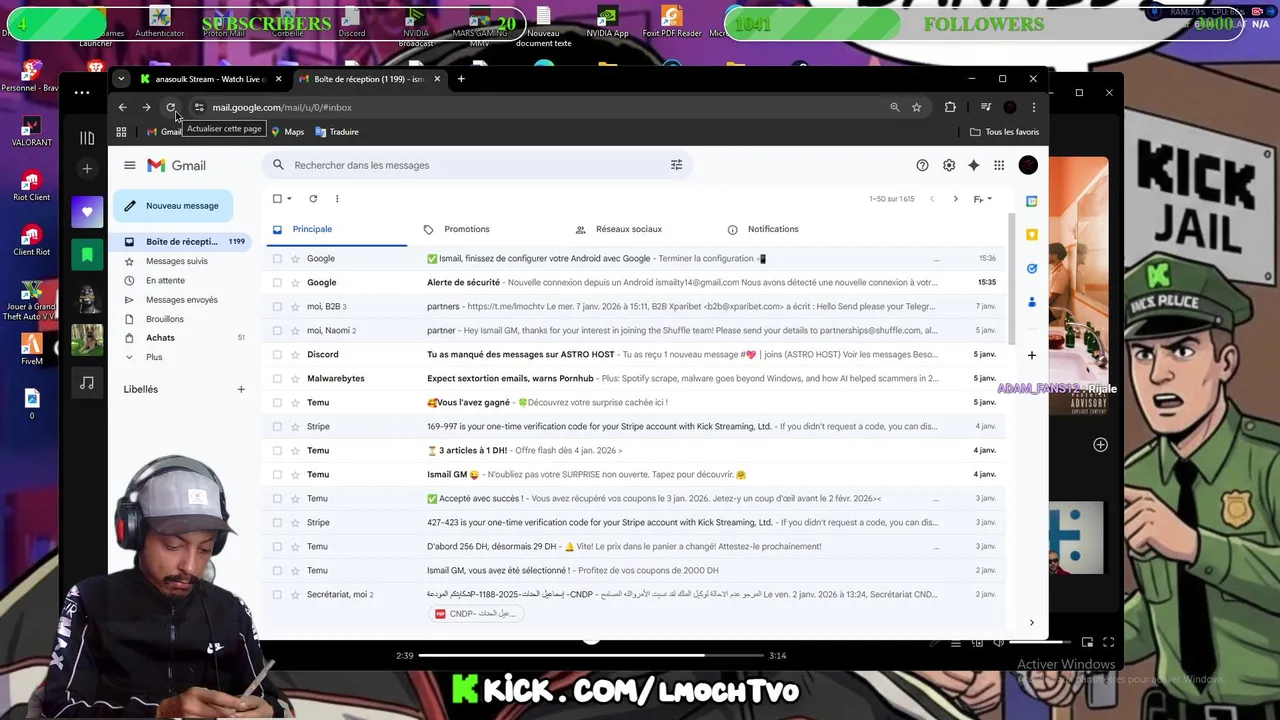Open Google Tasks in the side panel
The image size is (1280, 720).
pos(1032,268)
